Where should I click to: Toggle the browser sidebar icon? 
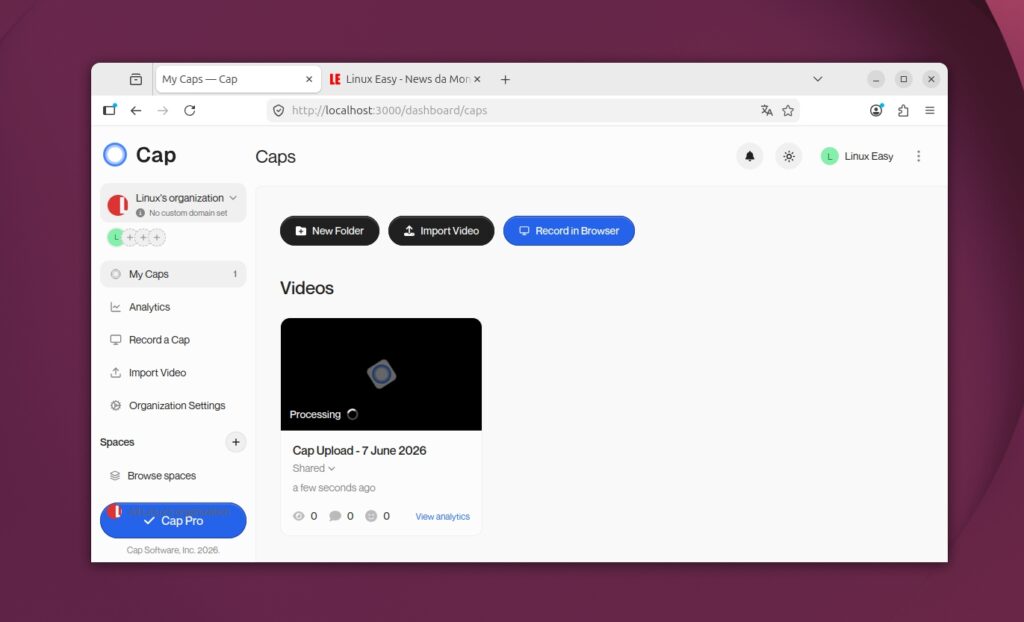click(x=110, y=110)
